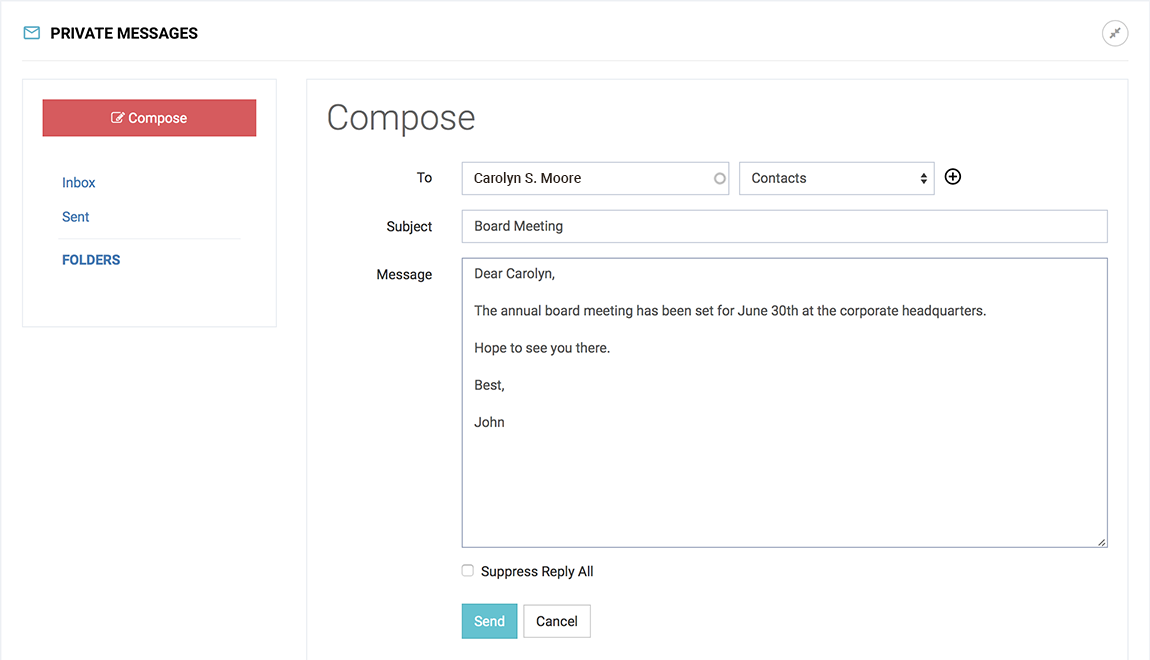Image resolution: width=1150 pixels, height=660 pixels.
Task: Click the envelope icon beside Private Messages
Action: coord(32,33)
